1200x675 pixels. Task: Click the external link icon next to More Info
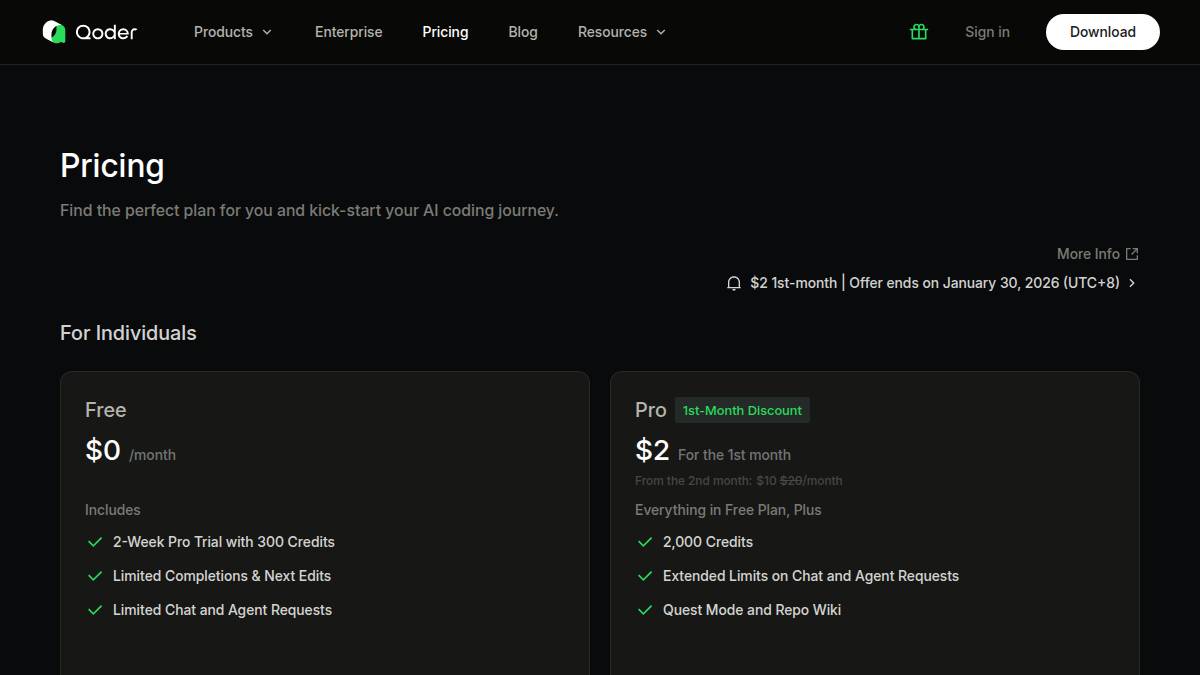(1132, 254)
